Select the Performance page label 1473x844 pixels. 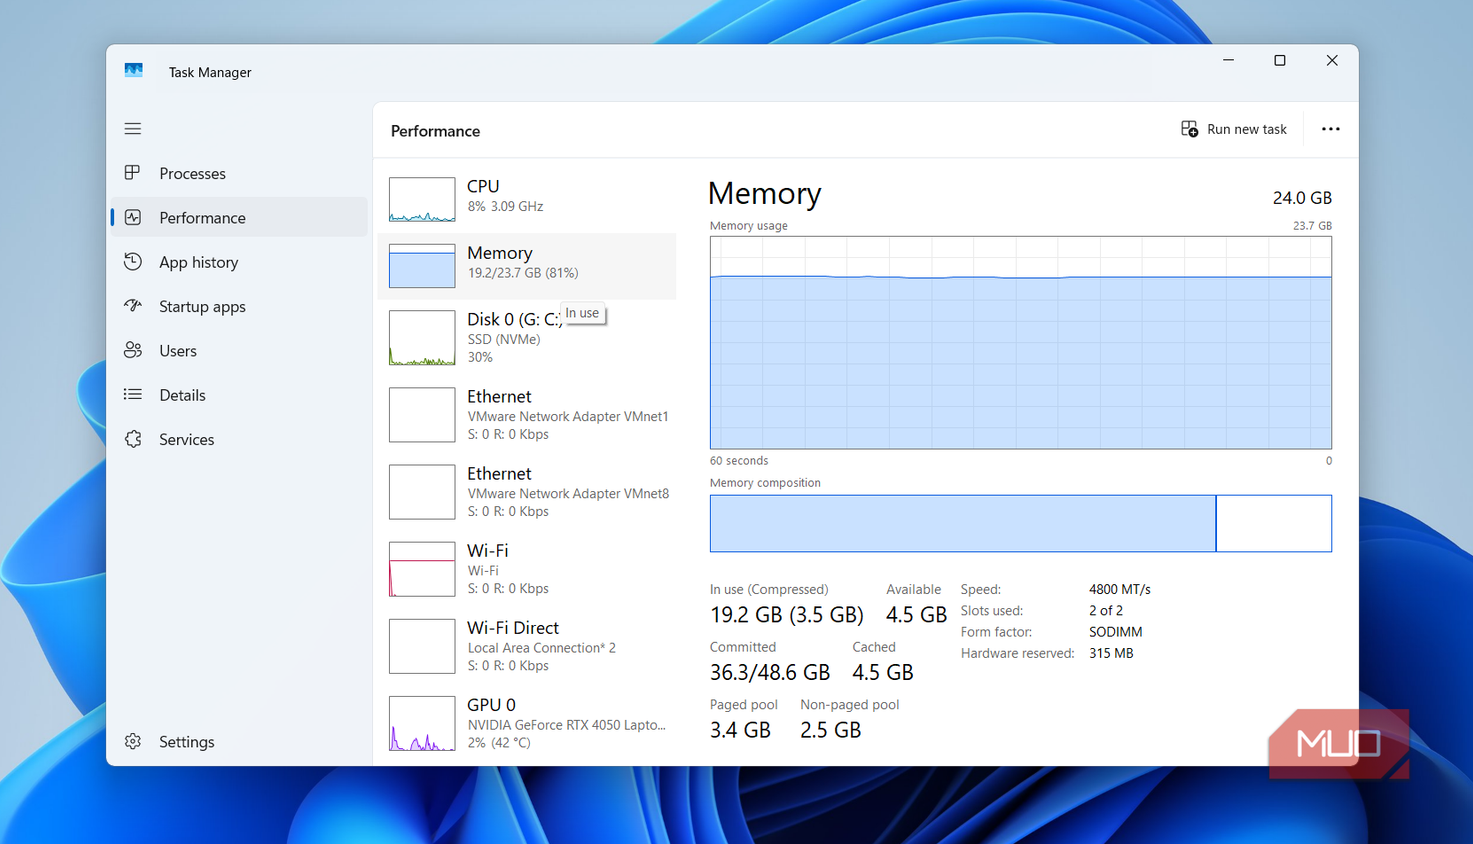(202, 217)
